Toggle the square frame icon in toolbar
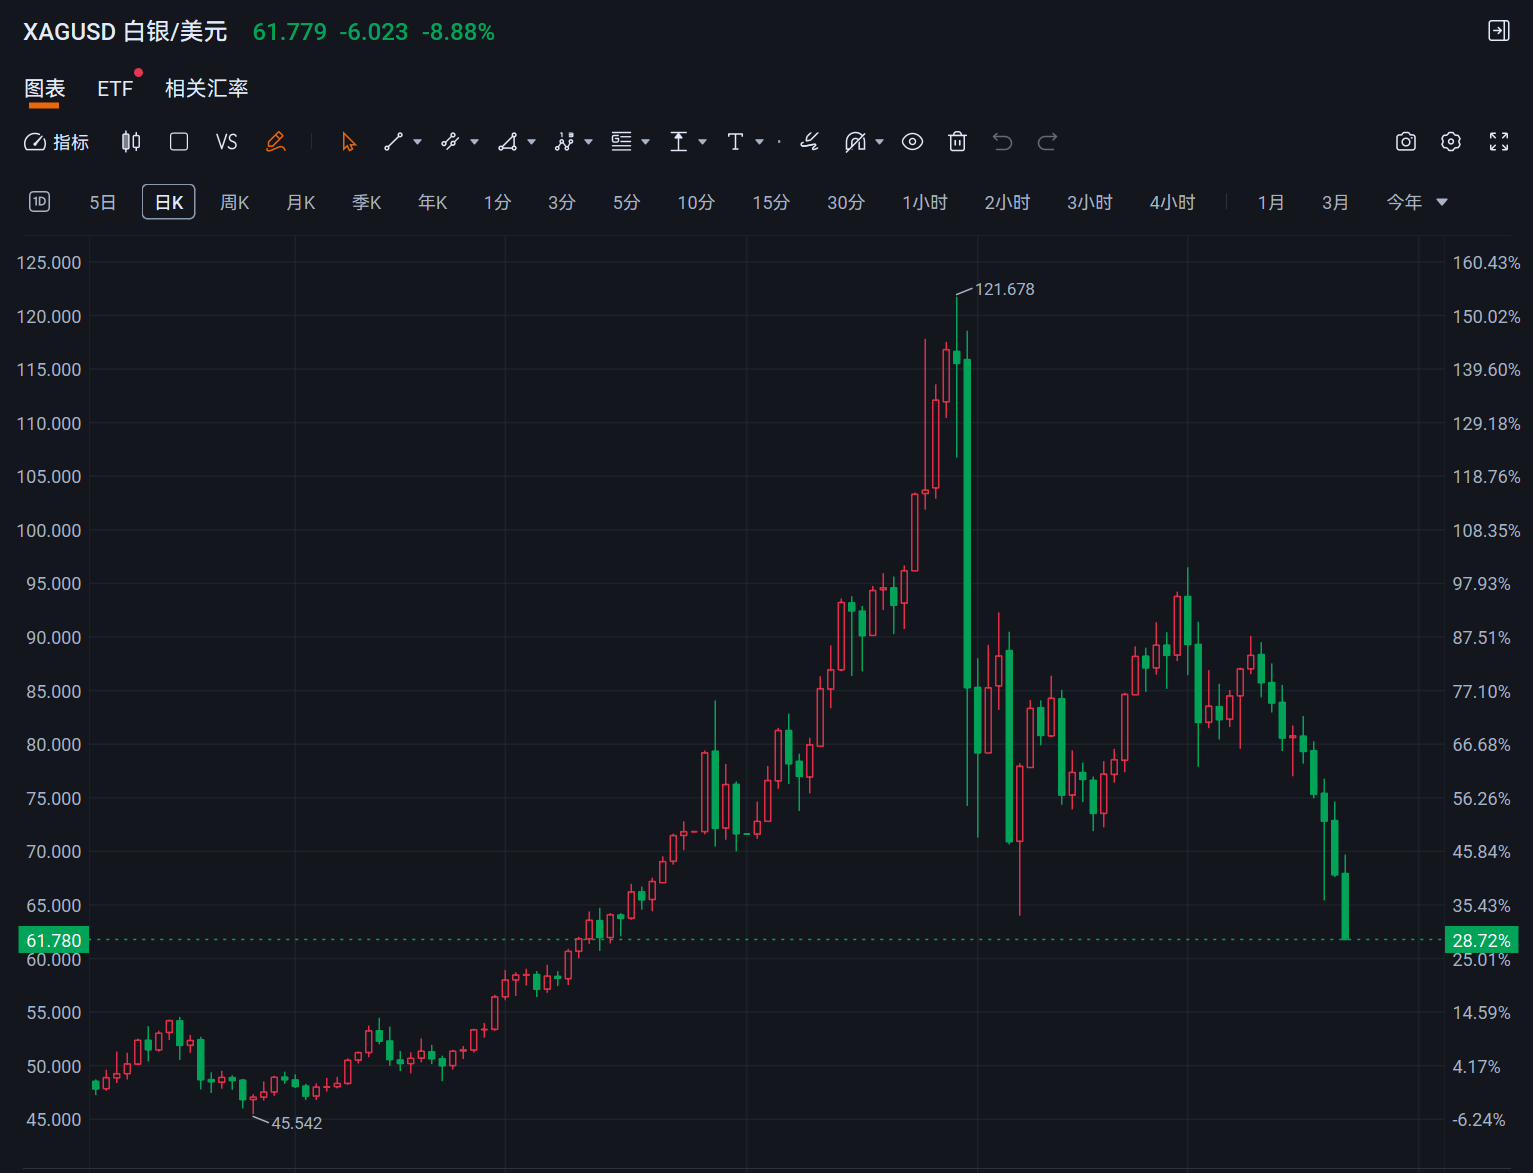The image size is (1533, 1173). tap(179, 142)
